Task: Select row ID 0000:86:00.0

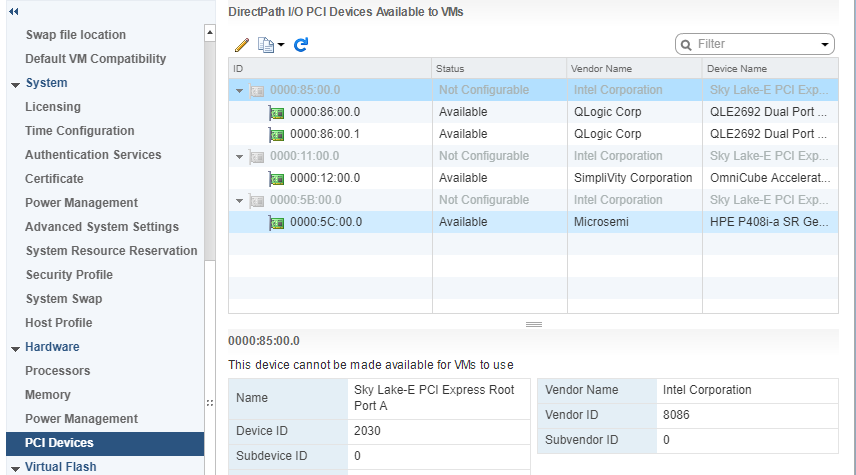Action: pos(325,112)
